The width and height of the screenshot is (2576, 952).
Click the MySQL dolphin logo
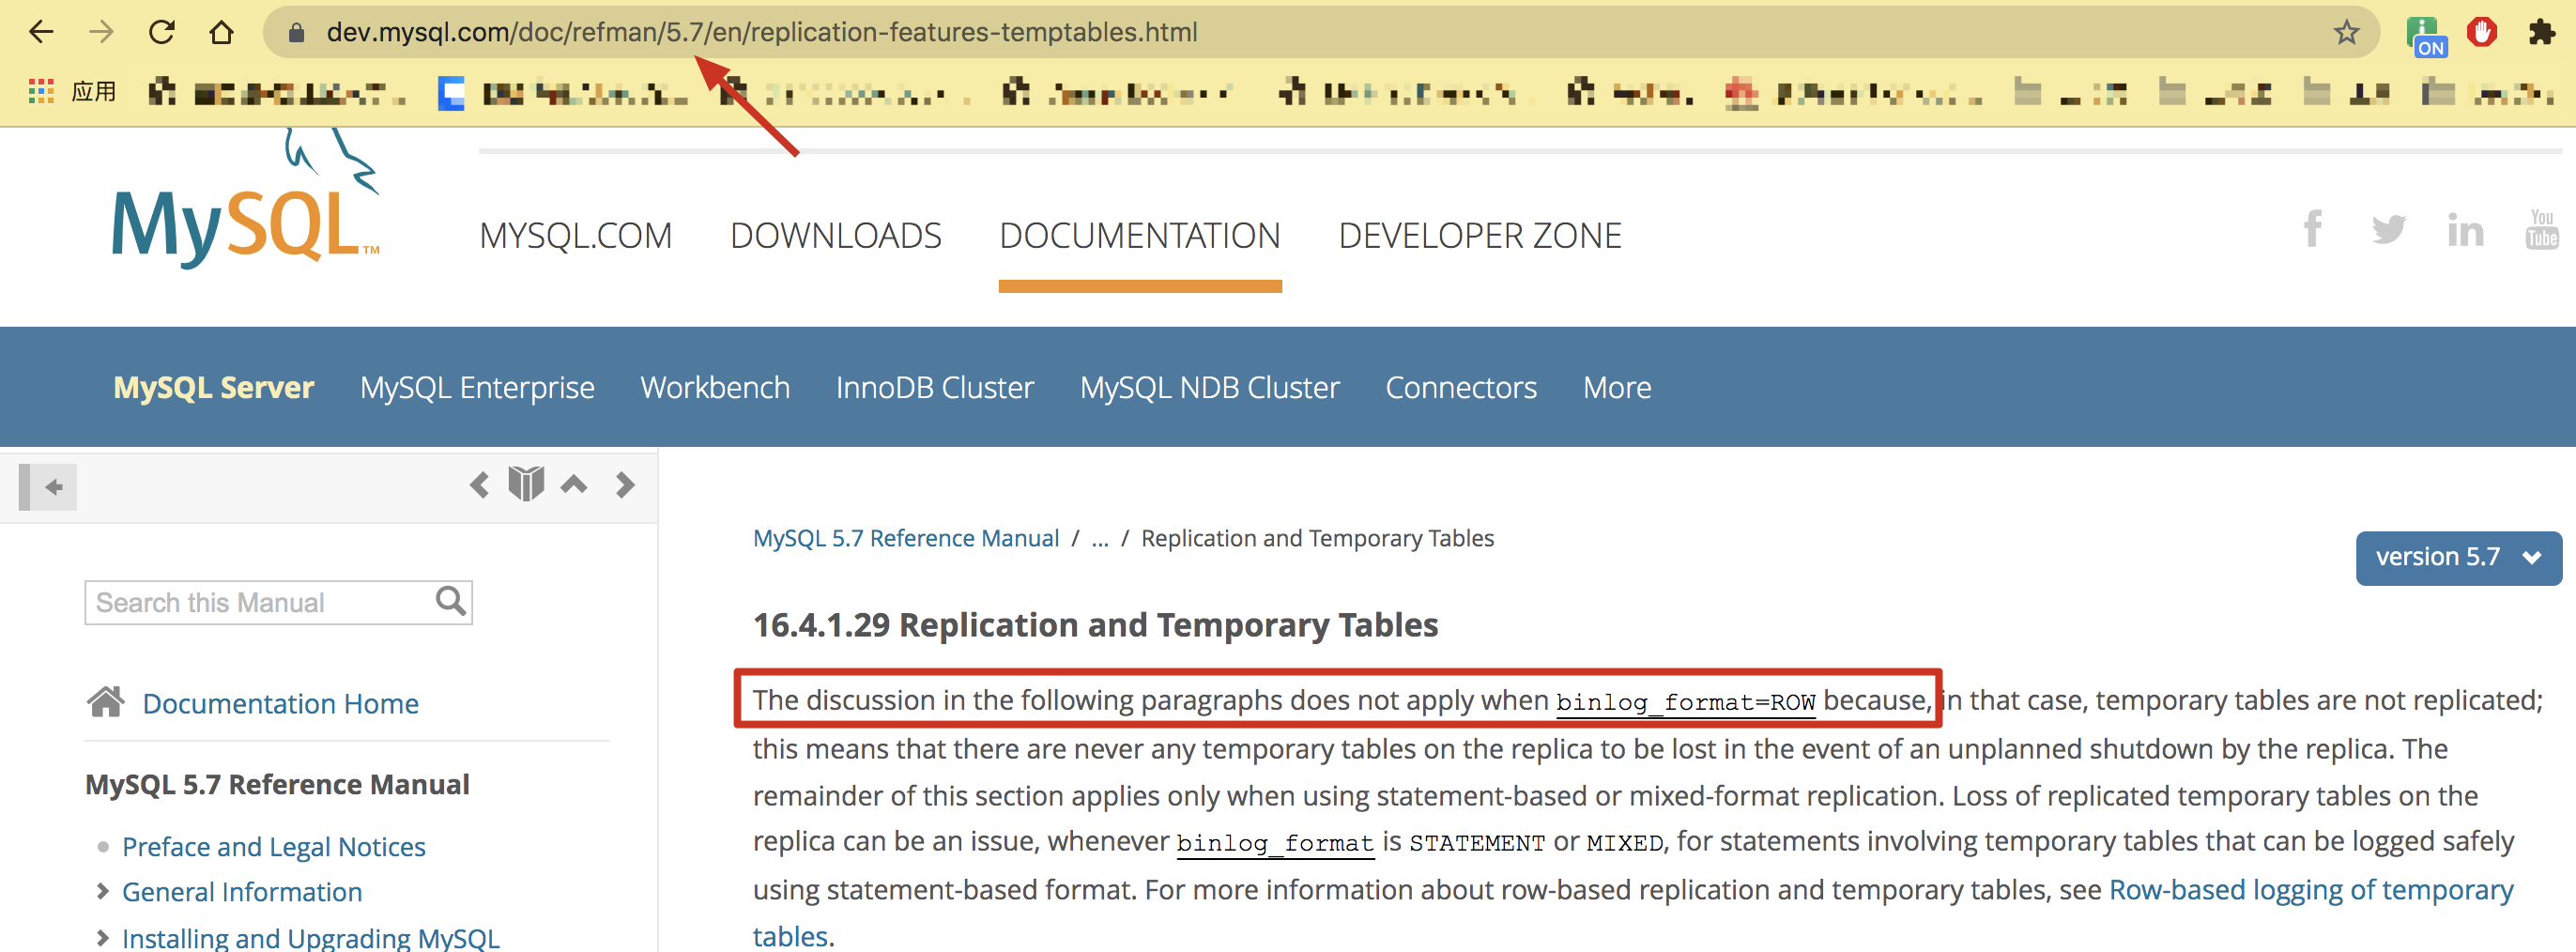245,198
